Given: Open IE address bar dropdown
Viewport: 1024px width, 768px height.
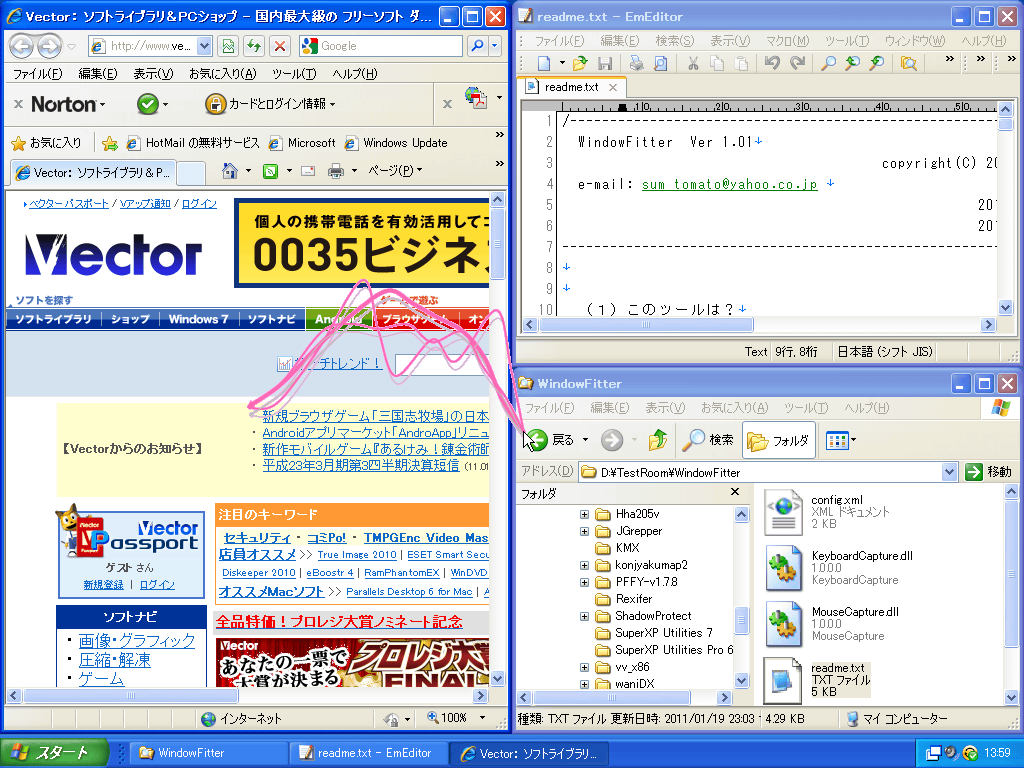Looking at the screenshot, I should coord(204,46).
